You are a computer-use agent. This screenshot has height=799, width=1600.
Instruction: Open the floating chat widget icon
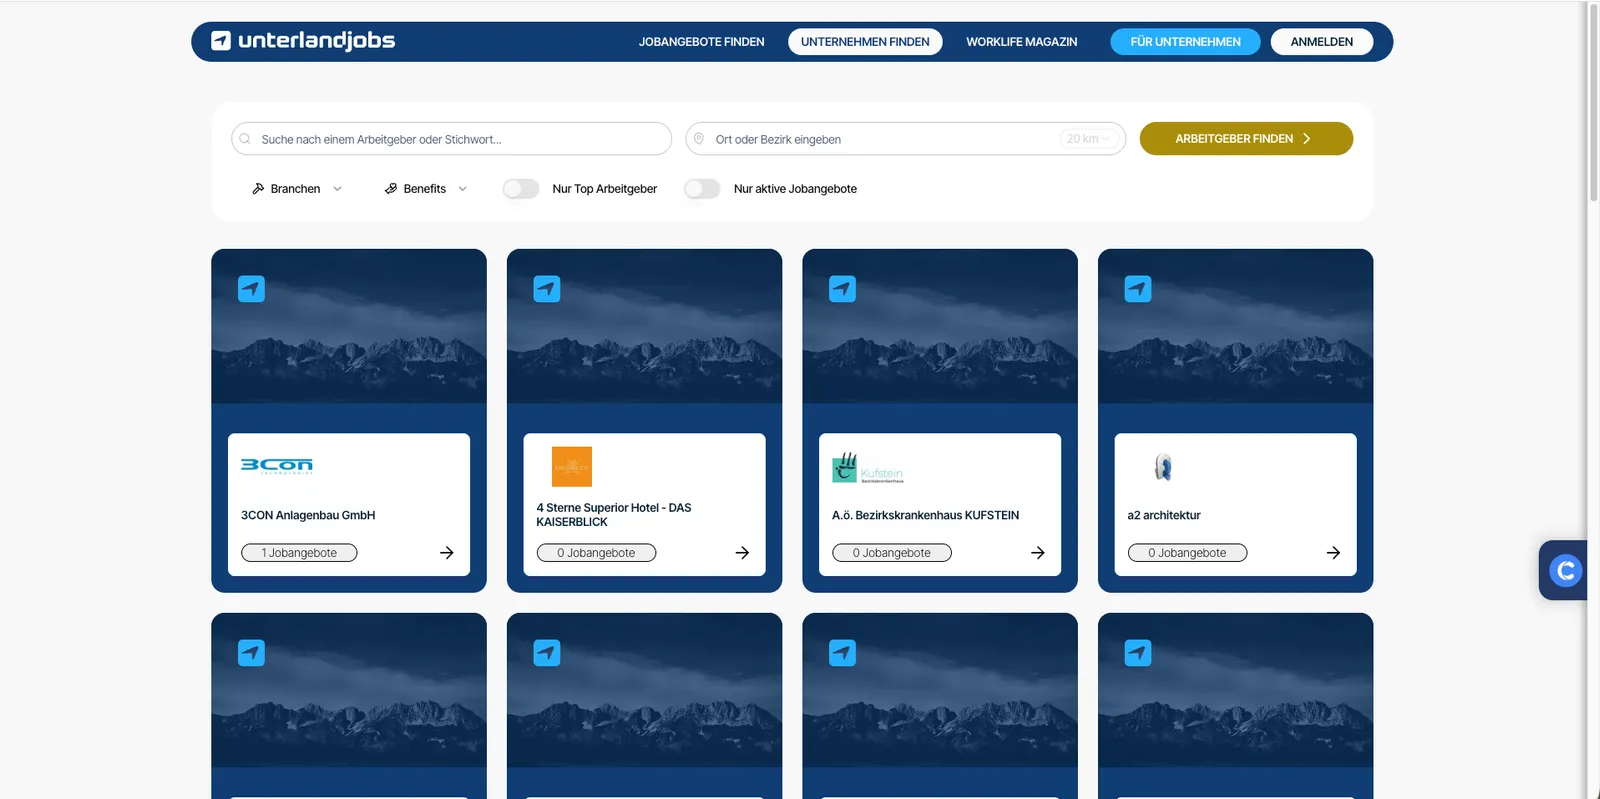(1564, 570)
